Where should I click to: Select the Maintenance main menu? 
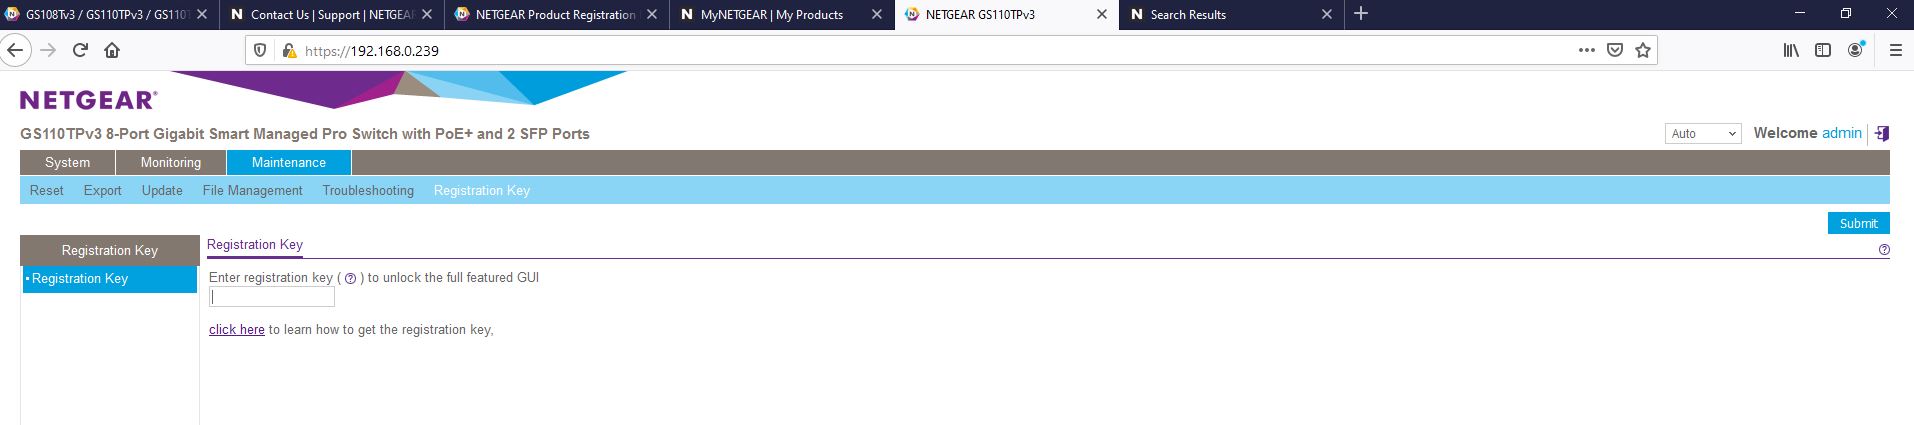288,162
